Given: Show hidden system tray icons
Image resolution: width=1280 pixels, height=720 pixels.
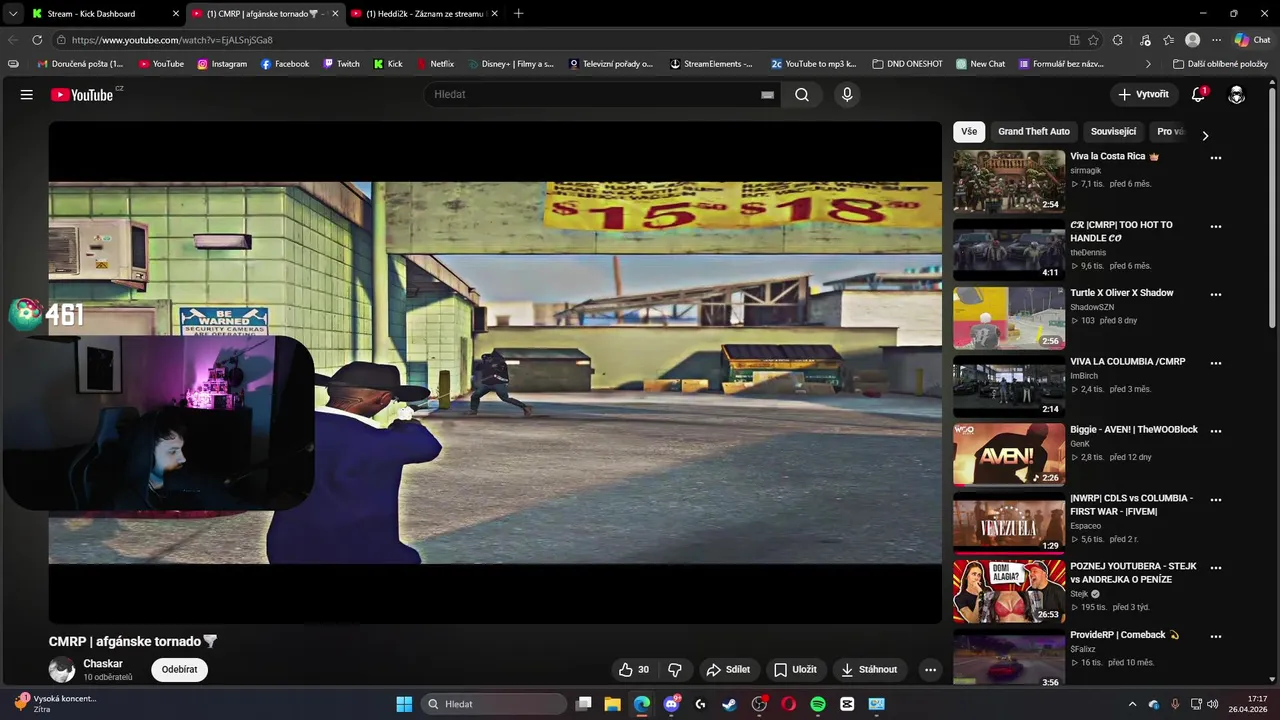Looking at the screenshot, I should (x=1132, y=704).
